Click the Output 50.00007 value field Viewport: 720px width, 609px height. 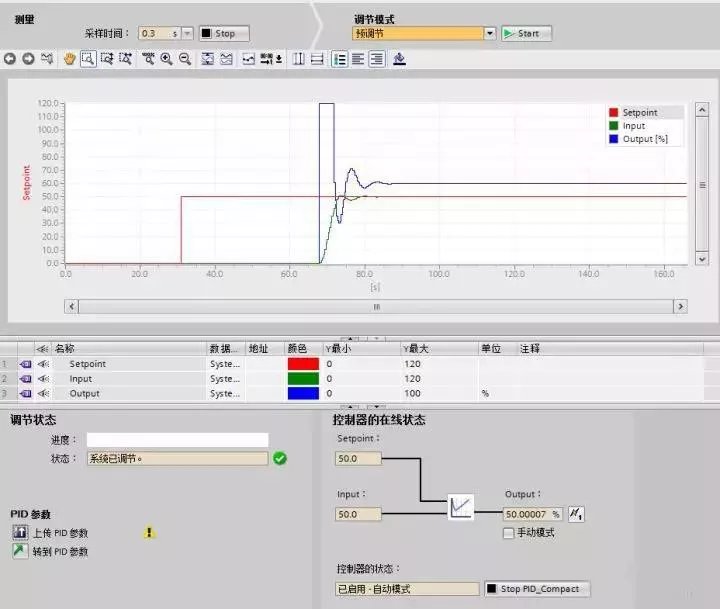[x=532, y=514]
